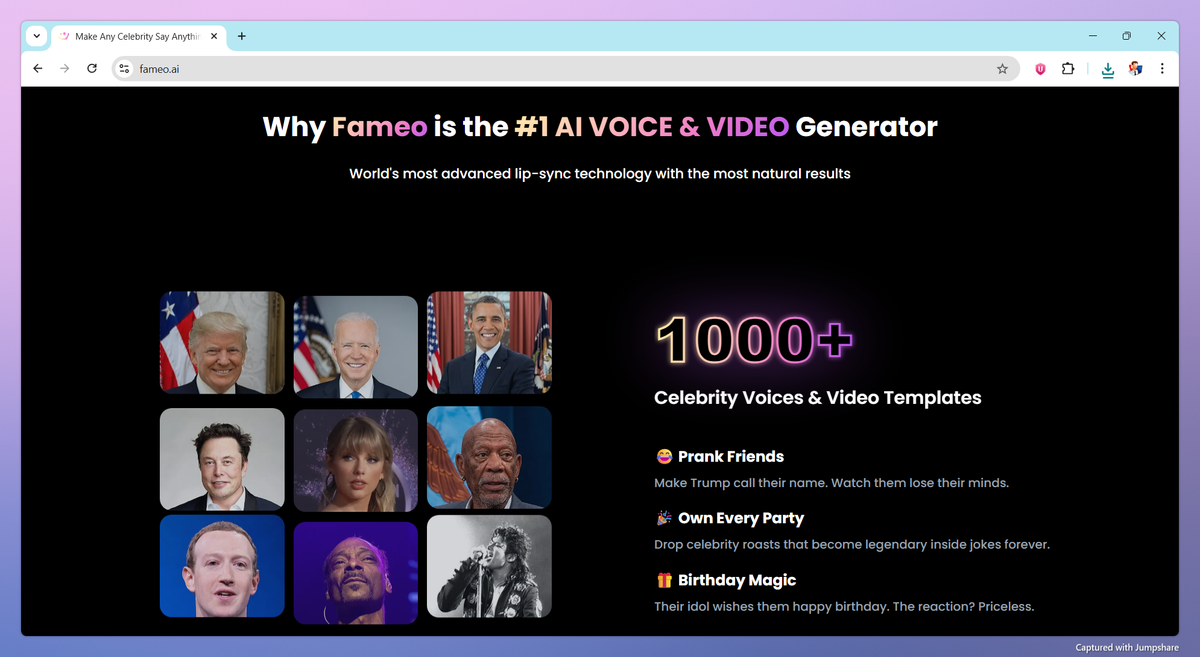Open the browser extensions puzzle icon
The height and width of the screenshot is (657, 1200).
[x=1068, y=69]
